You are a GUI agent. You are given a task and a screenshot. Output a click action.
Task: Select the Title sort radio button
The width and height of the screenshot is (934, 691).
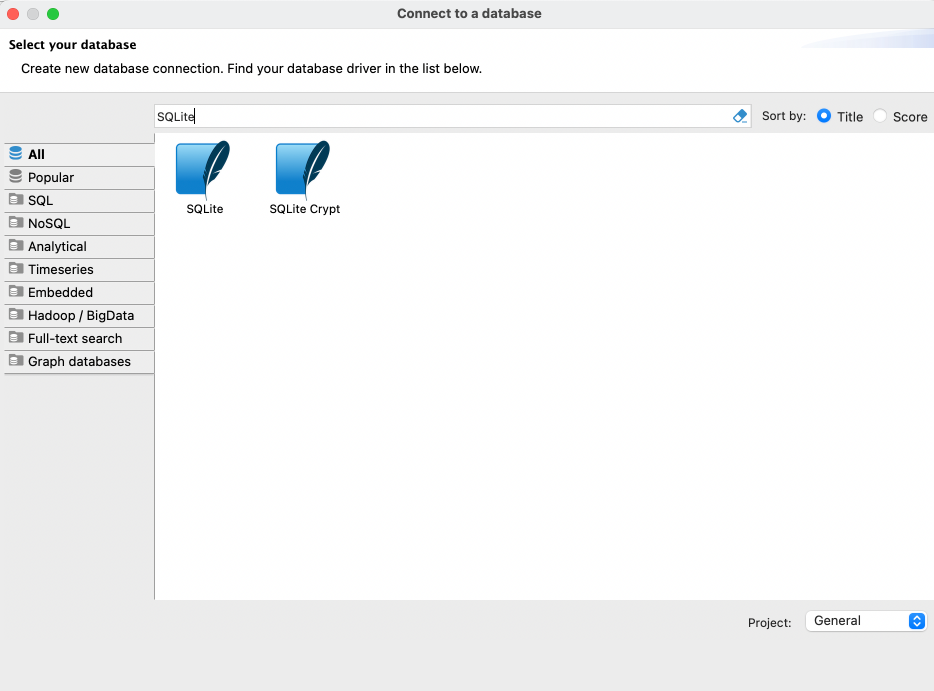(x=824, y=116)
